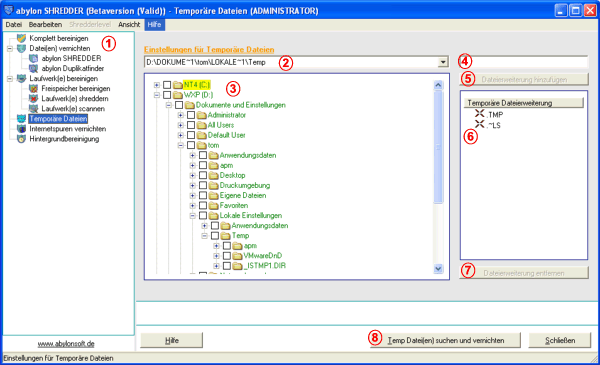Screen dimensions: 600x365
Task: Click the .TMP extension cross icon
Action: pyautogui.click(x=479, y=114)
